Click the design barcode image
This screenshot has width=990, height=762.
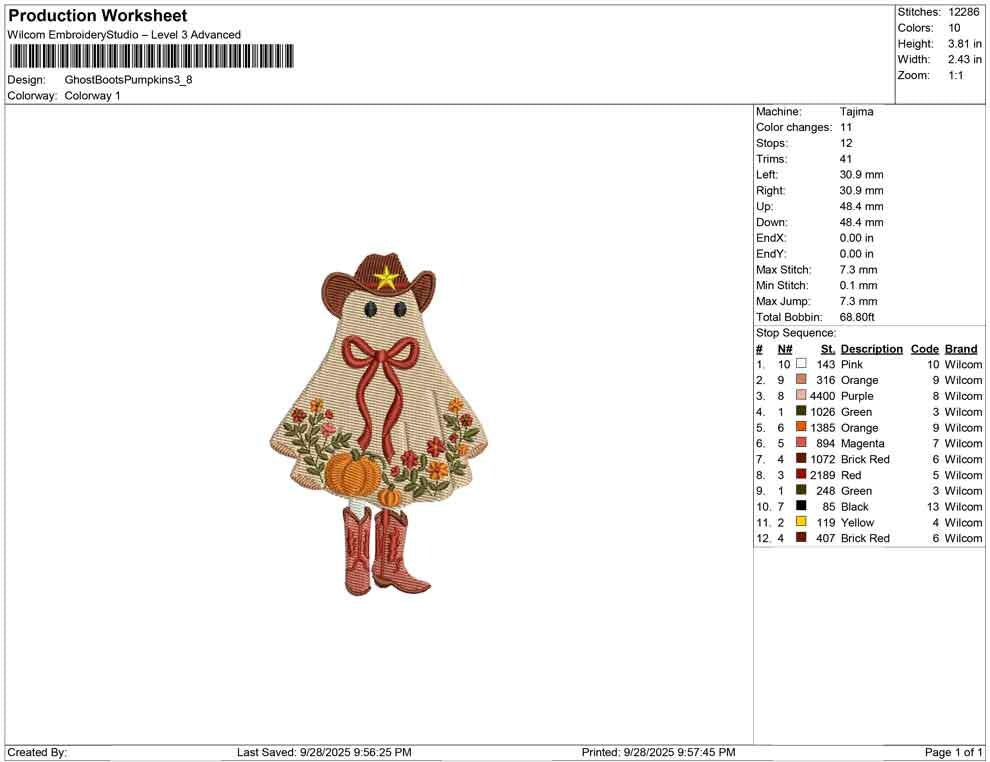click(x=150, y=57)
